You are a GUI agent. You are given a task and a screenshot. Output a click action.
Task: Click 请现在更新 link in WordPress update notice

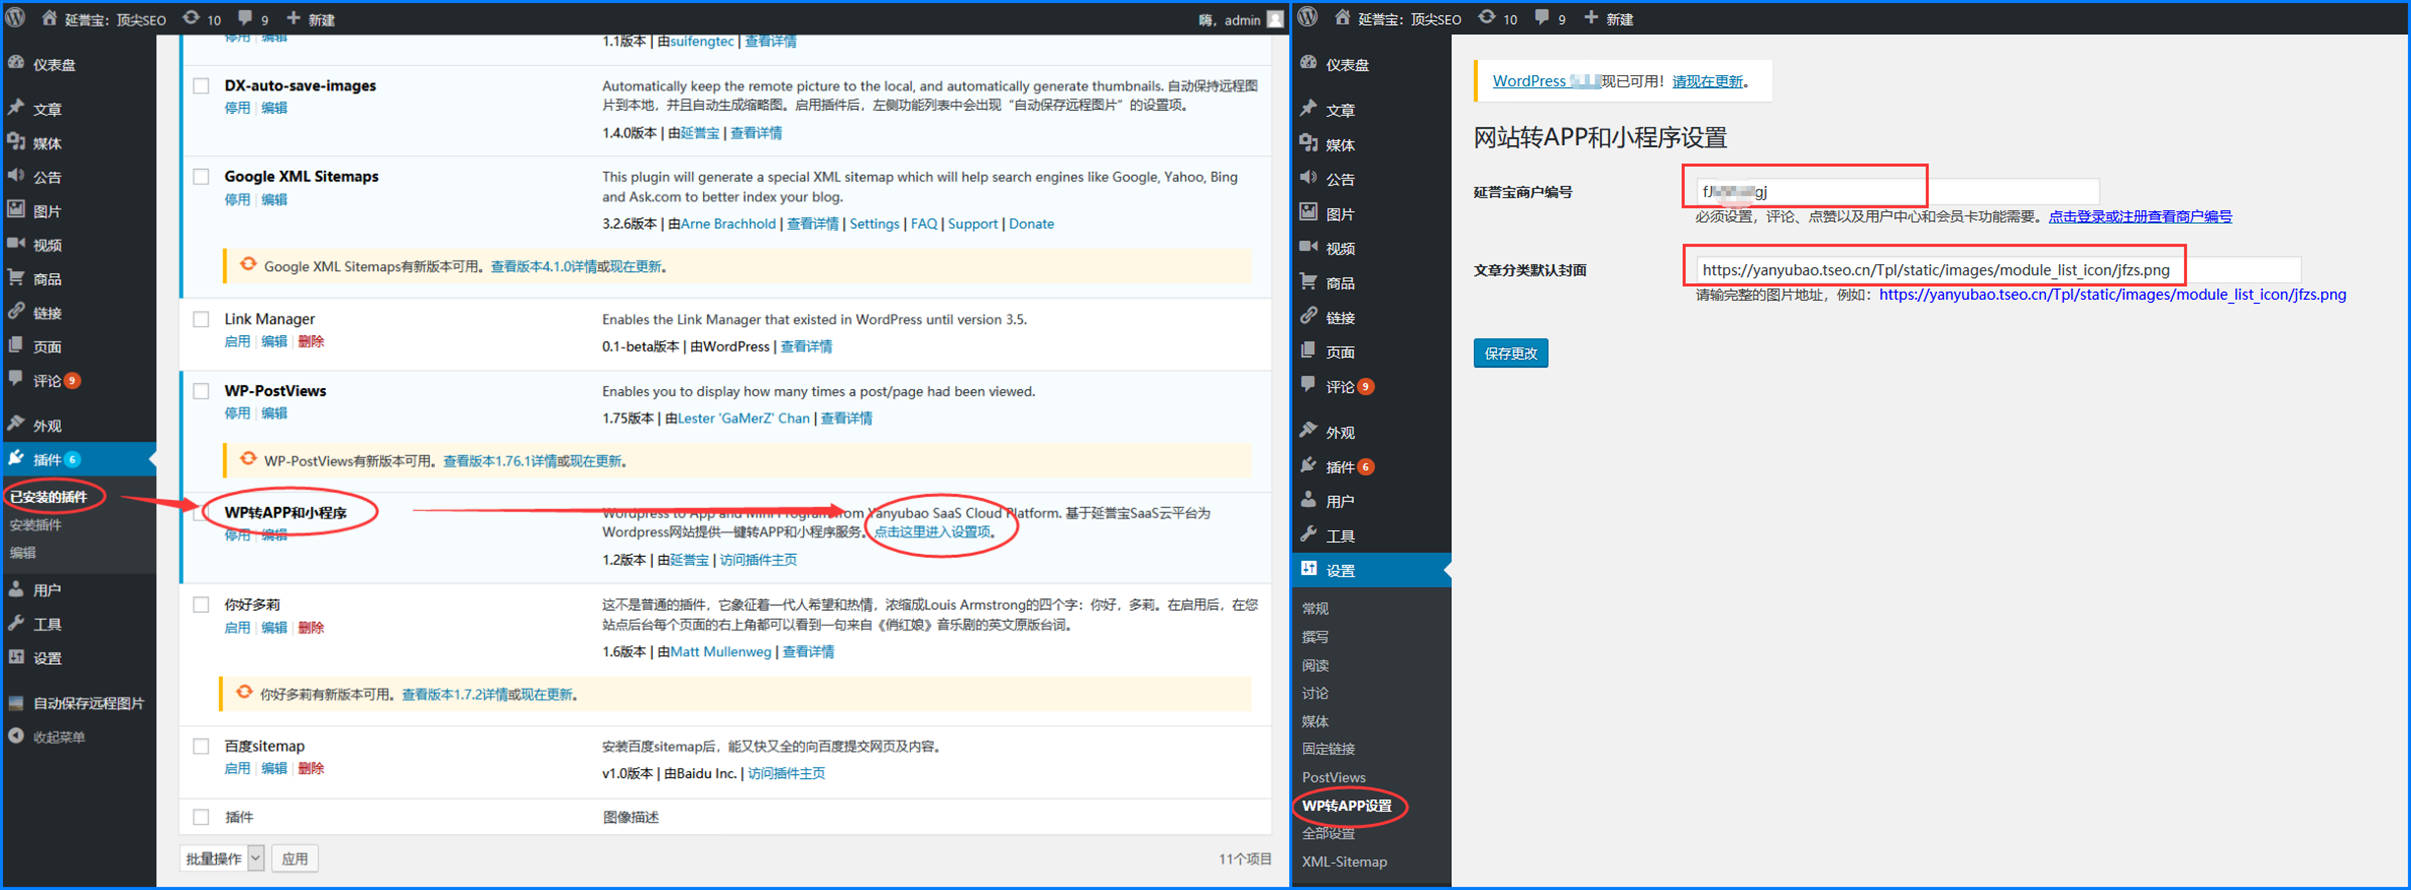click(1707, 81)
